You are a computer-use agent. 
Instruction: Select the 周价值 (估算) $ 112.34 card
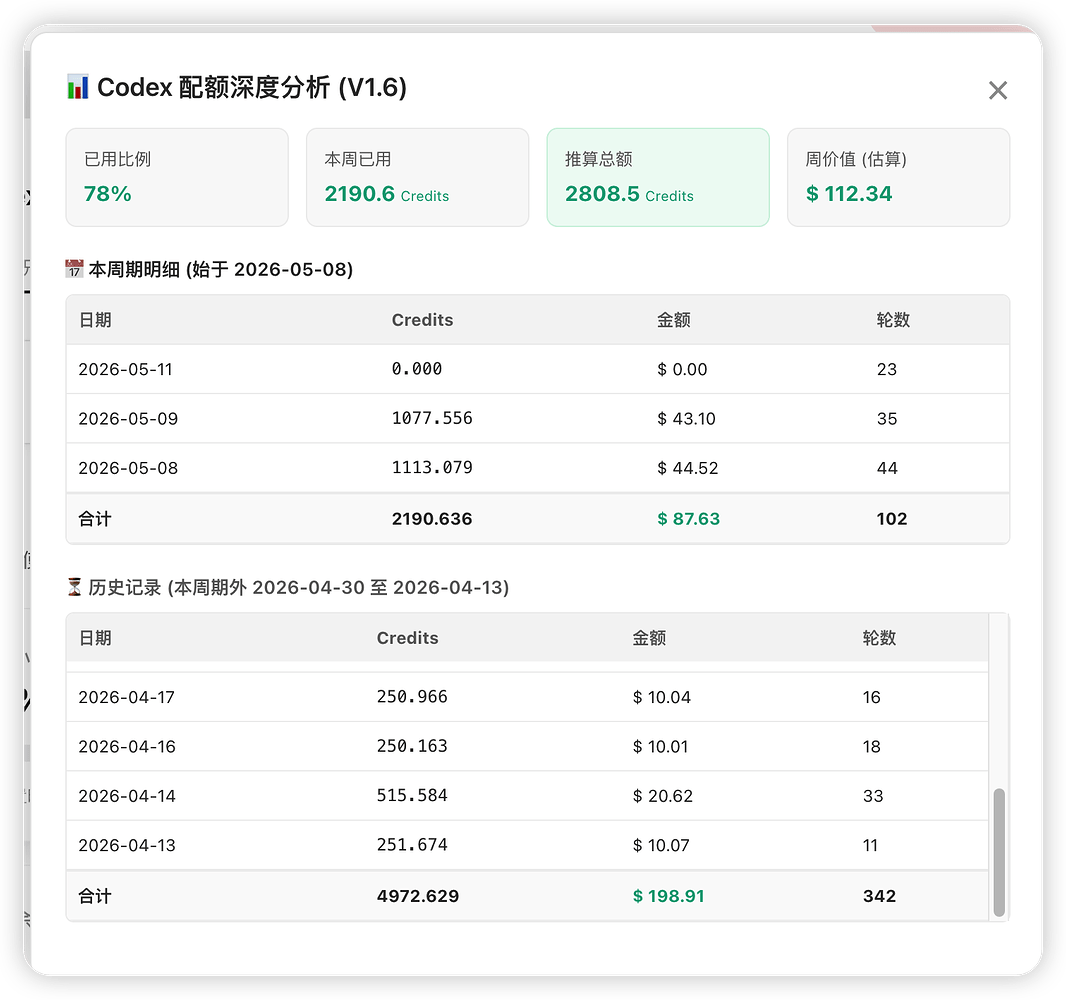pyautogui.click(x=898, y=177)
